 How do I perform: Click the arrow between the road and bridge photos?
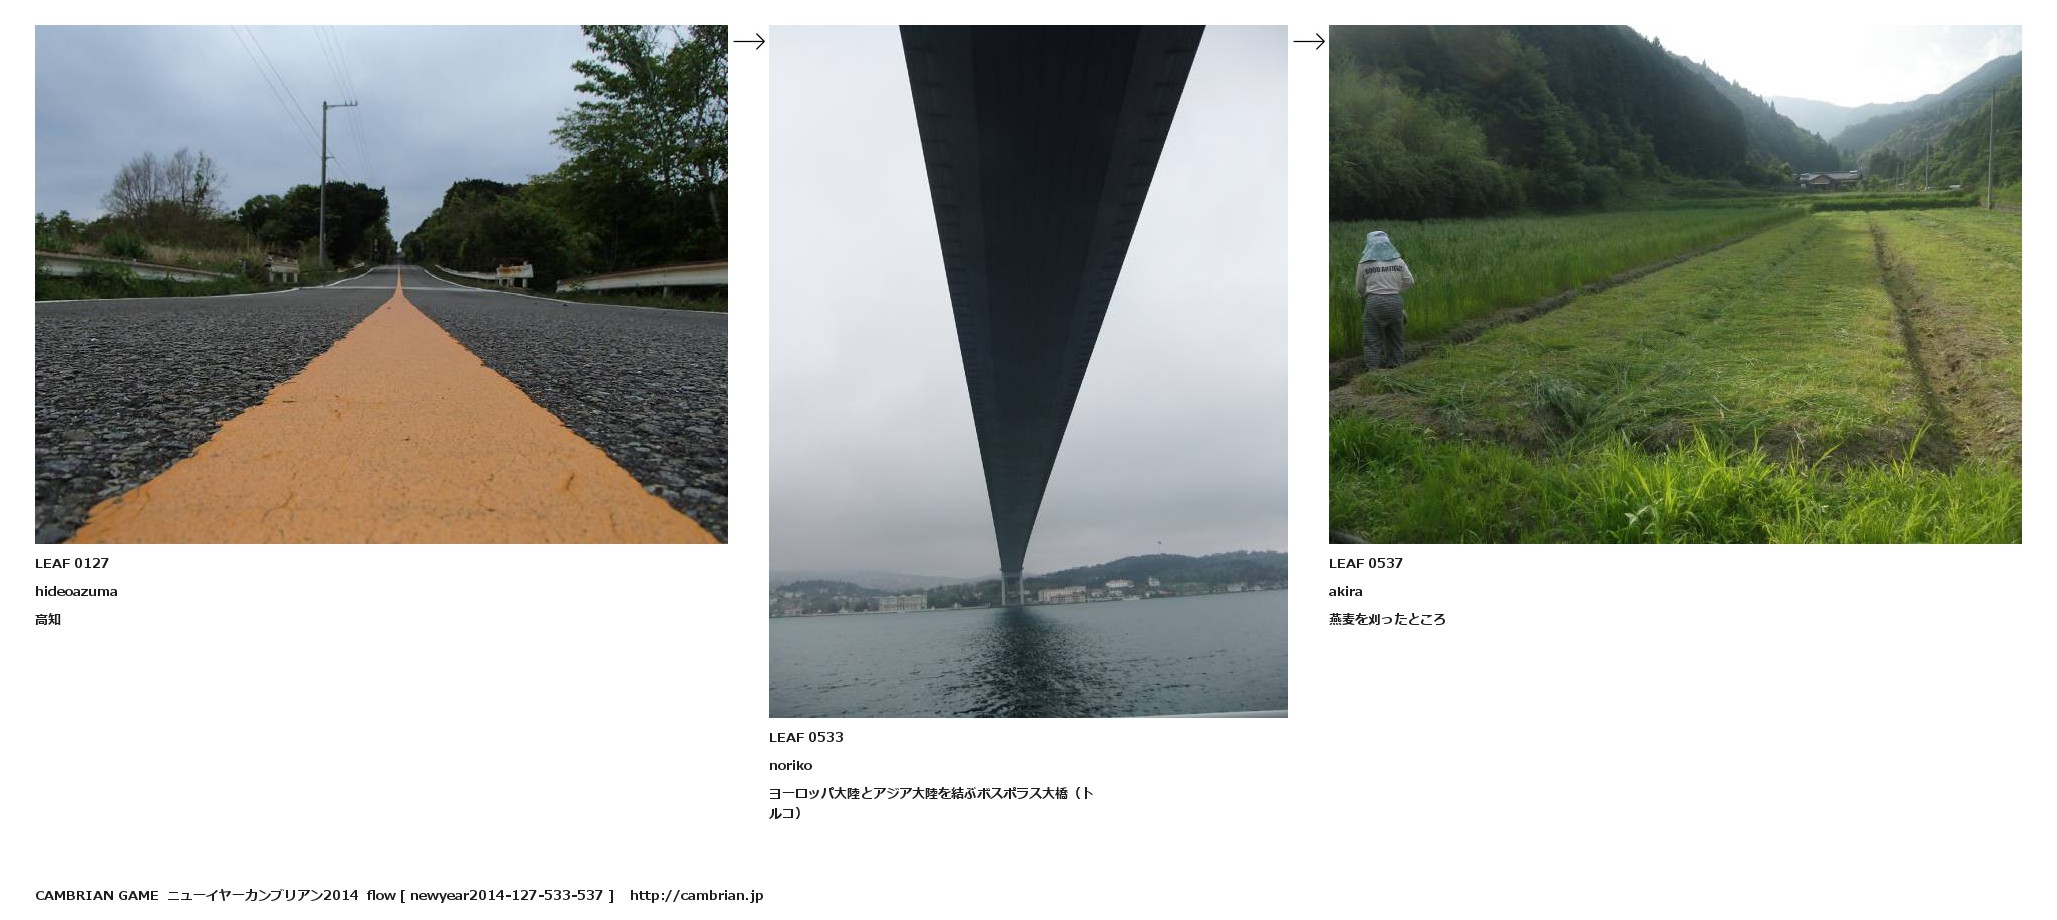tap(749, 41)
